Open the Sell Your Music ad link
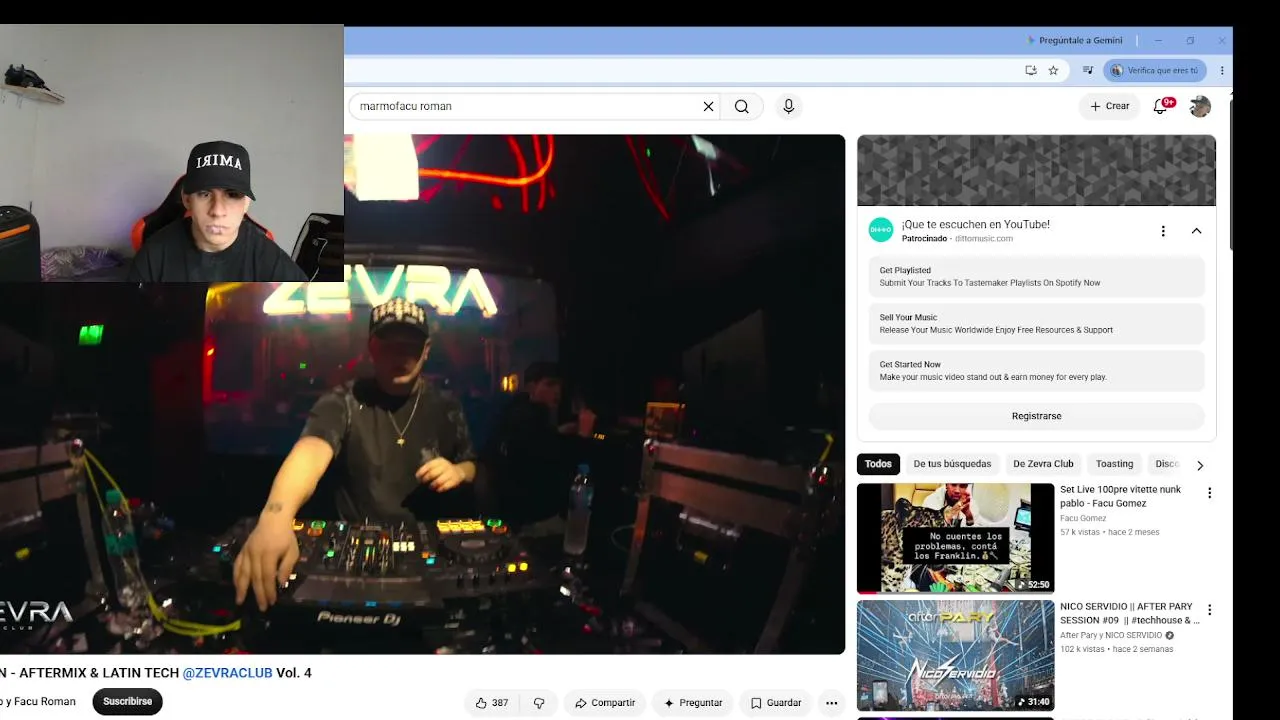Image resolution: width=1280 pixels, height=720 pixels. [x=1036, y=323]
